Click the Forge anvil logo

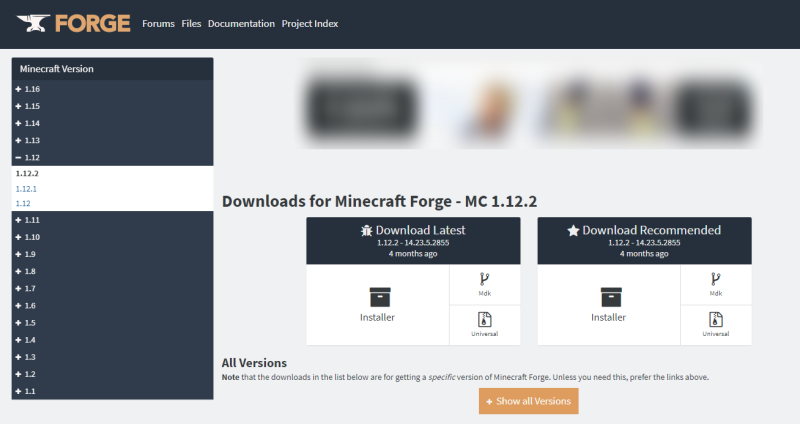(33, 23)
